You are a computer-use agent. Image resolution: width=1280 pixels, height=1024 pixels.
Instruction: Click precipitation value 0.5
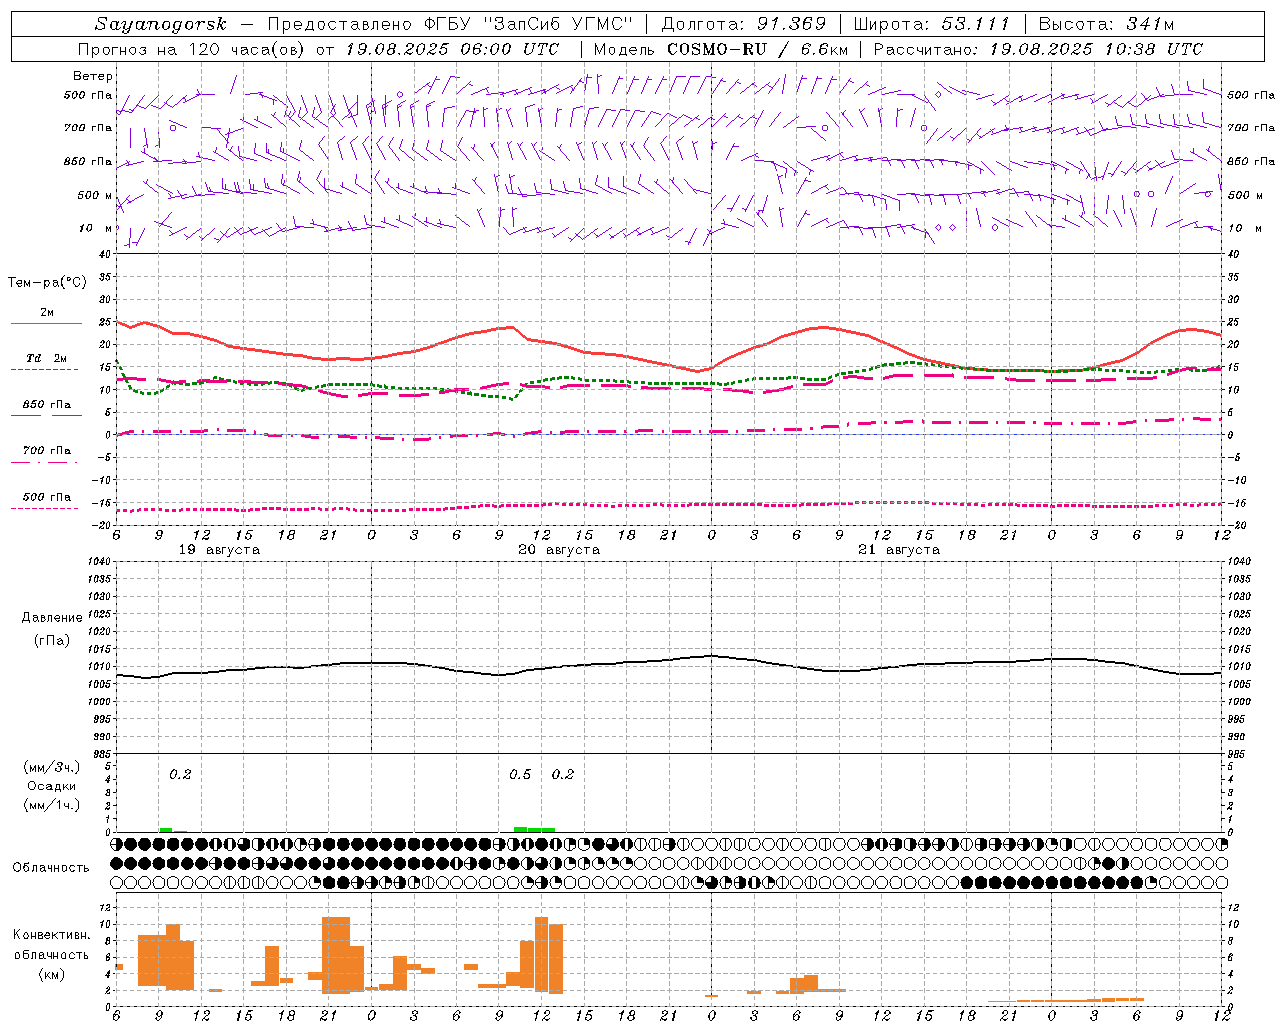coord(520,775)
